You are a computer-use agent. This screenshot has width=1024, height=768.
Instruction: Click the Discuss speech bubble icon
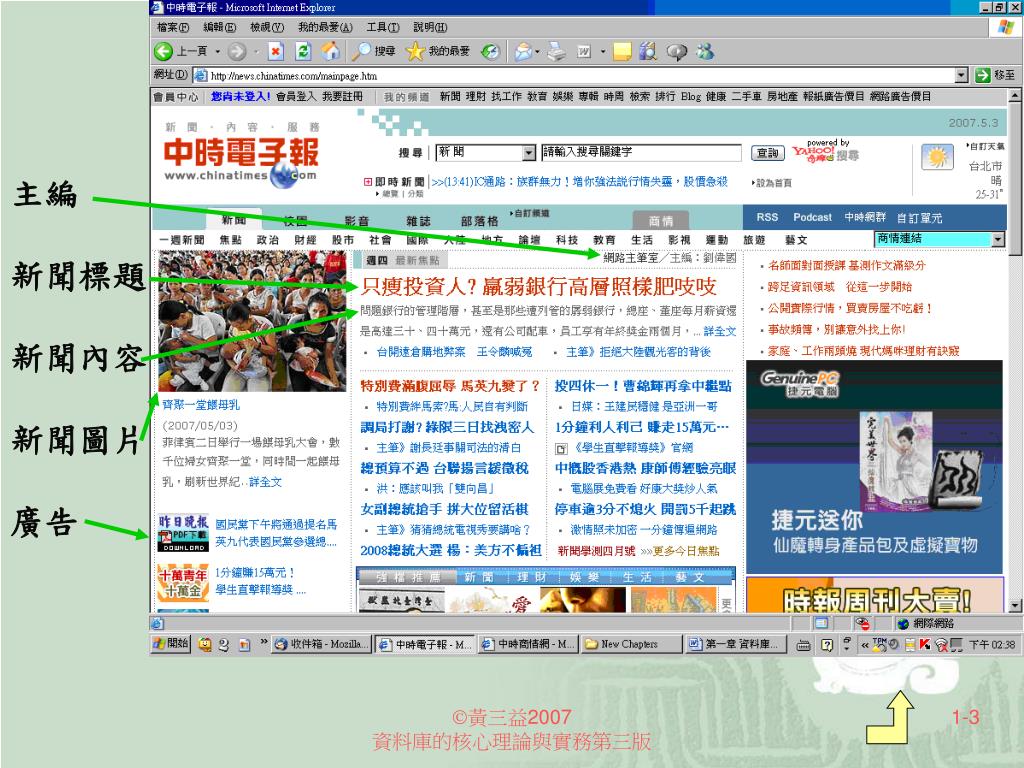[x=676, y=52]
